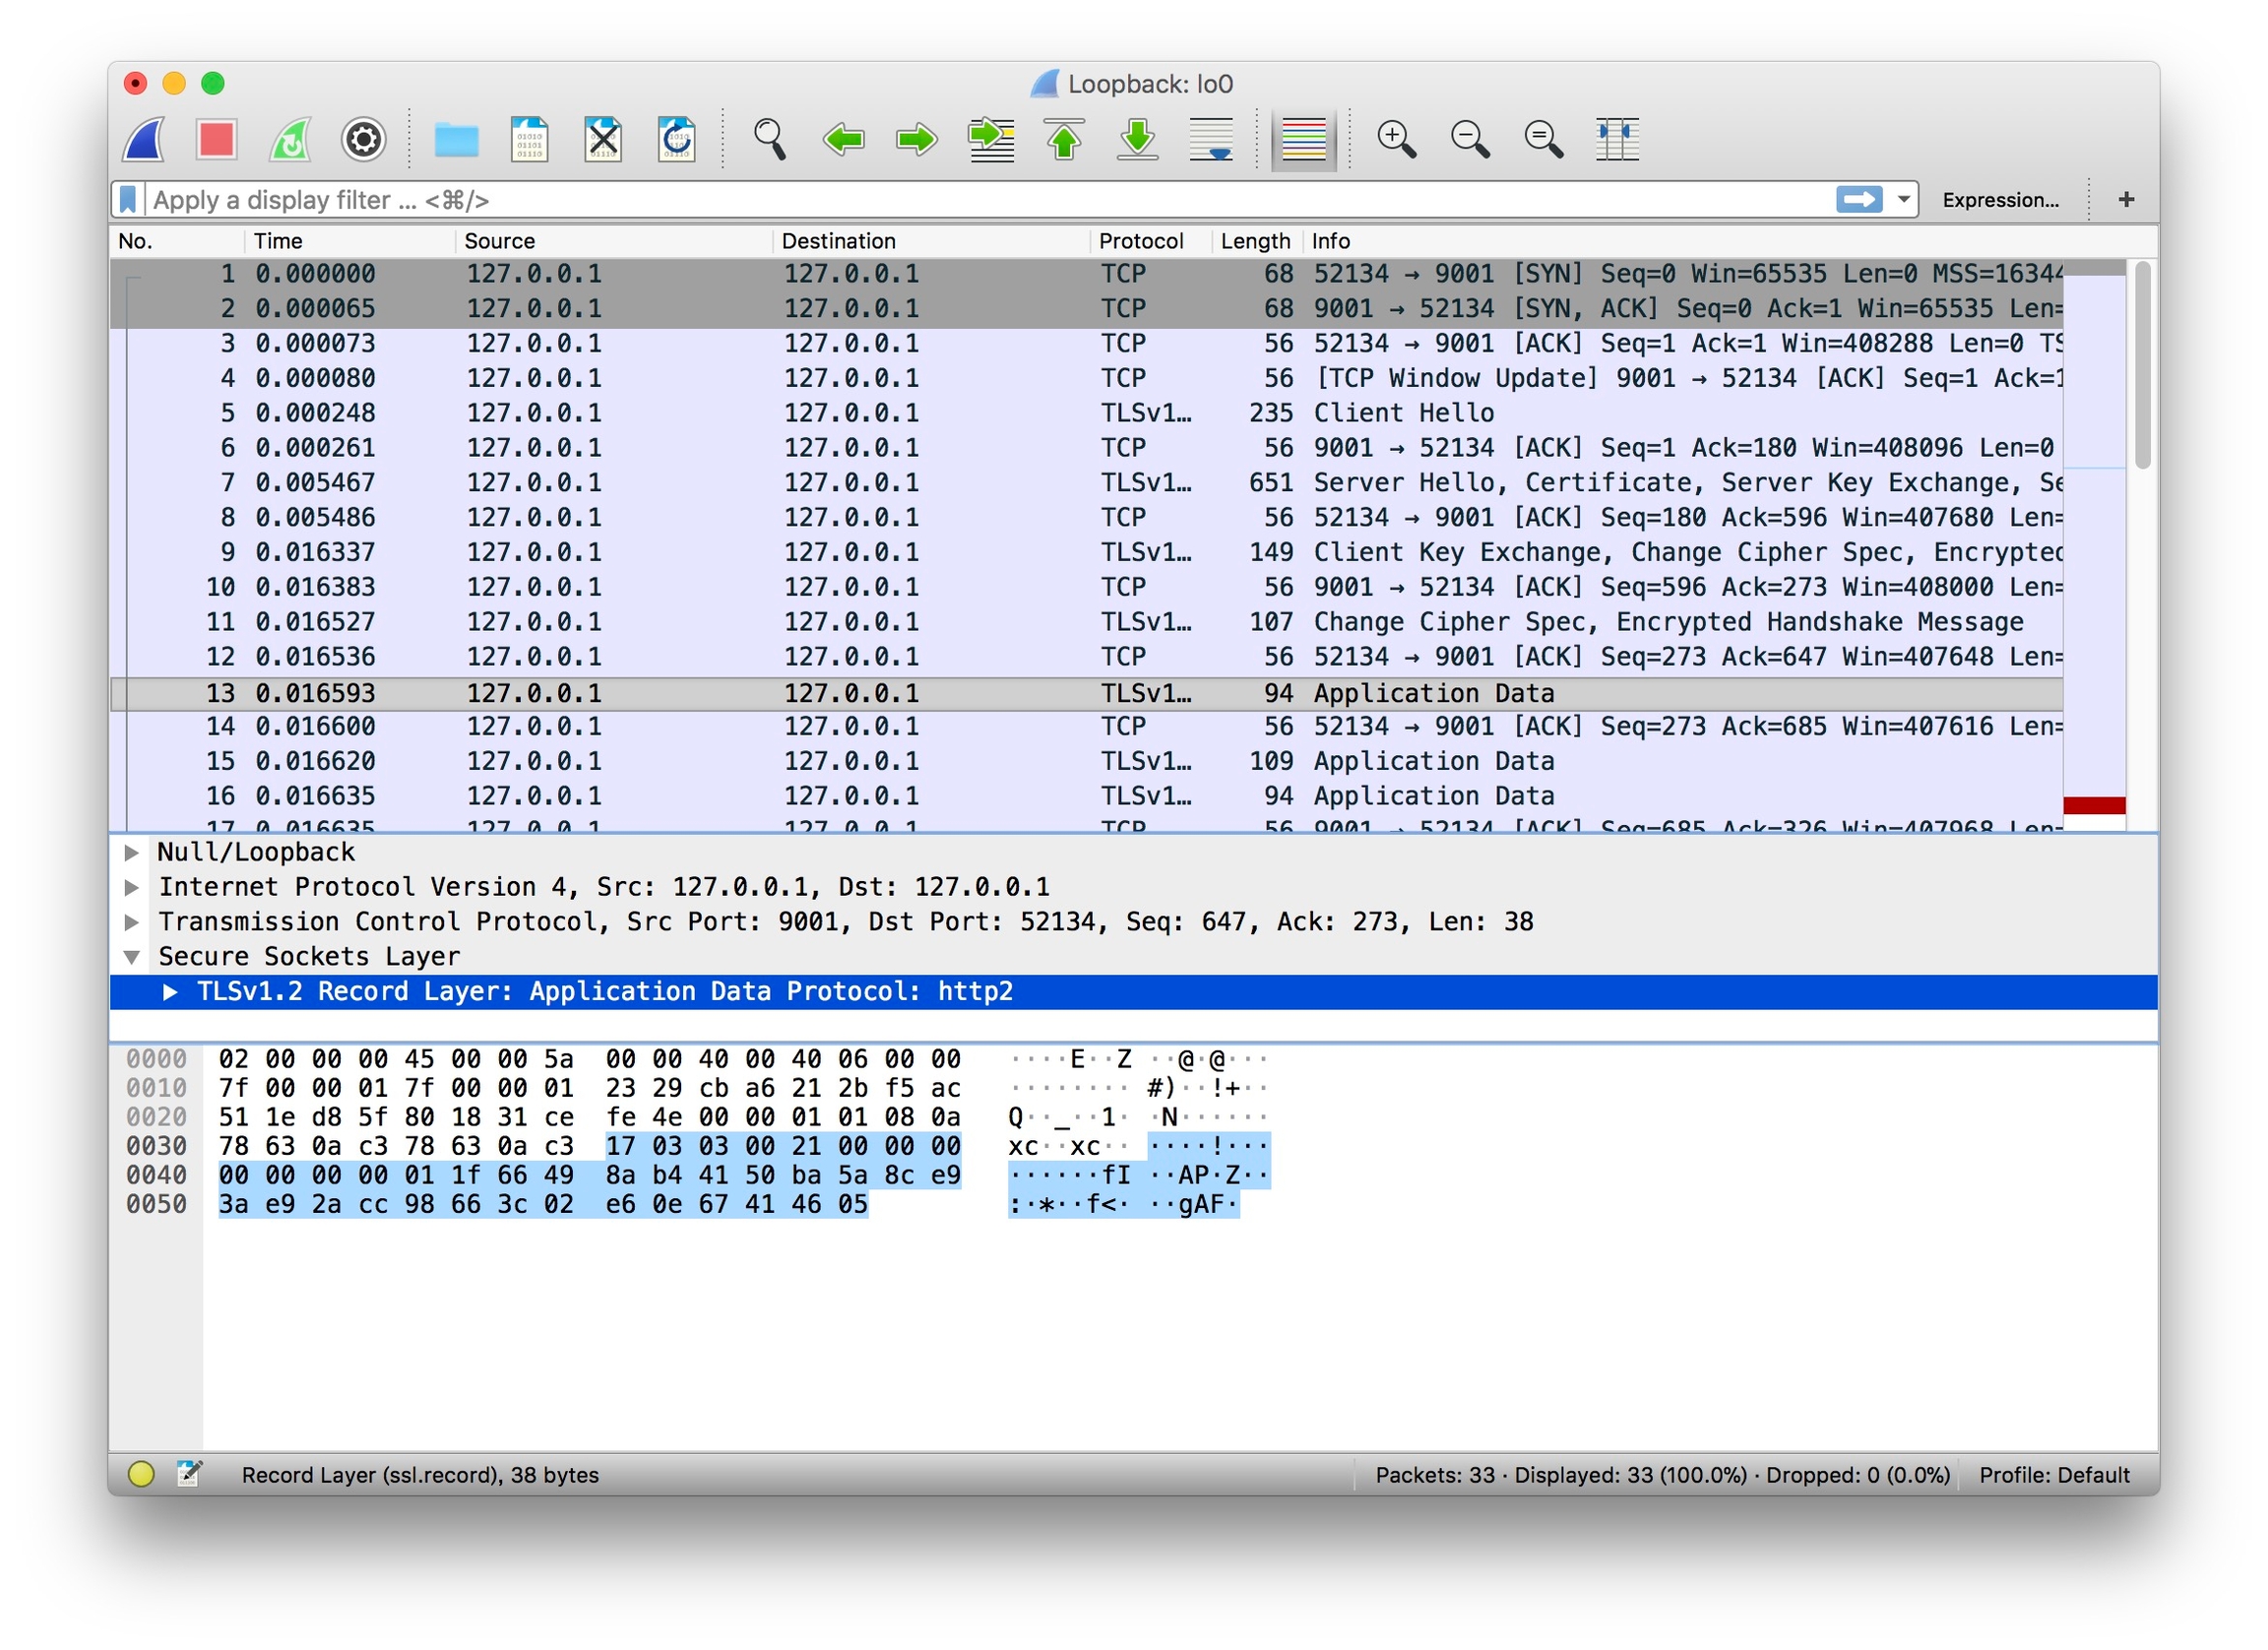Expand Transmission Control Protocol details
Viewport: 2268px width, 1650px height.
click(131, 922)
